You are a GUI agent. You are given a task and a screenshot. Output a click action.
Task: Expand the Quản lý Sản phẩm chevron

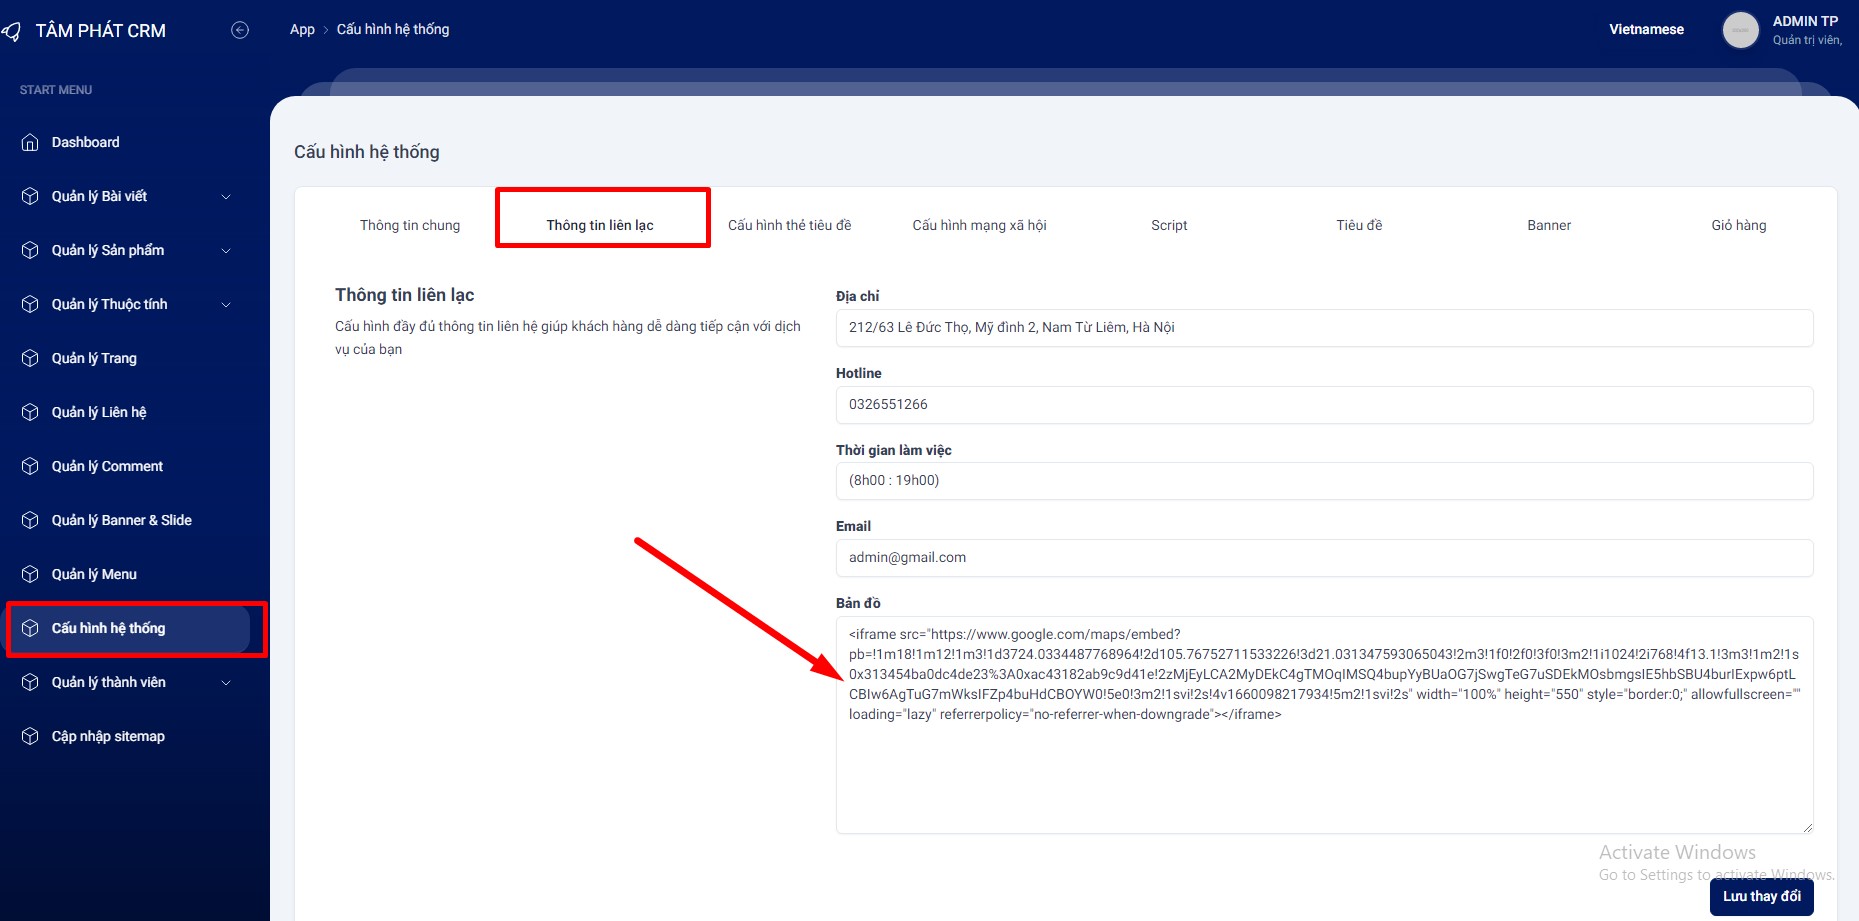226,251
